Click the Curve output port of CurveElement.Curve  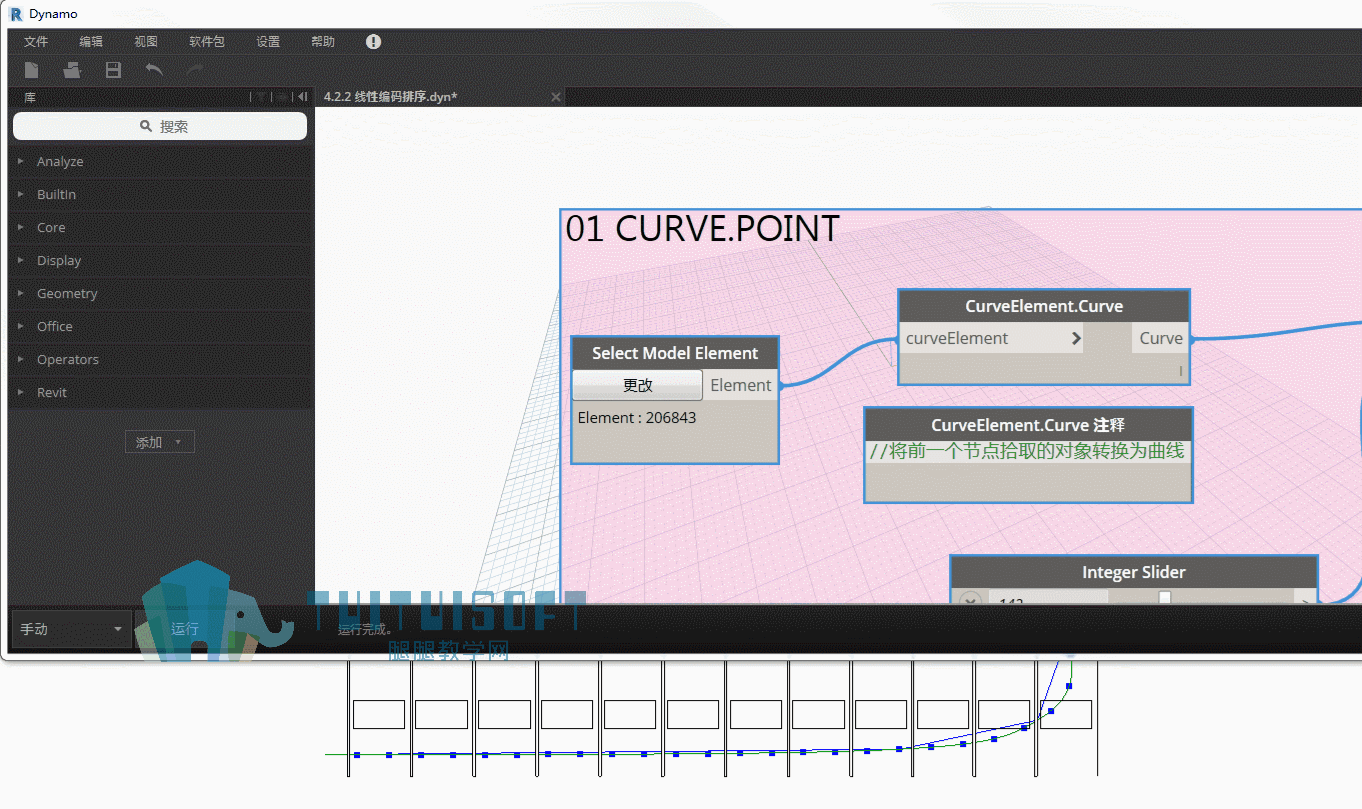click(x=1161, y=338)
